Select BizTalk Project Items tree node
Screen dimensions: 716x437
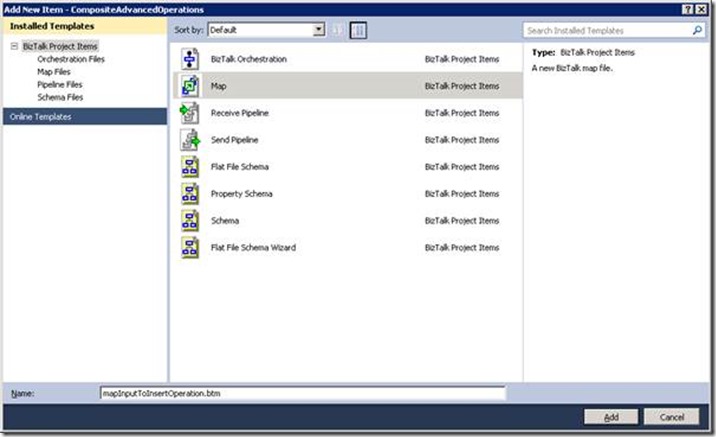[60, 46]
